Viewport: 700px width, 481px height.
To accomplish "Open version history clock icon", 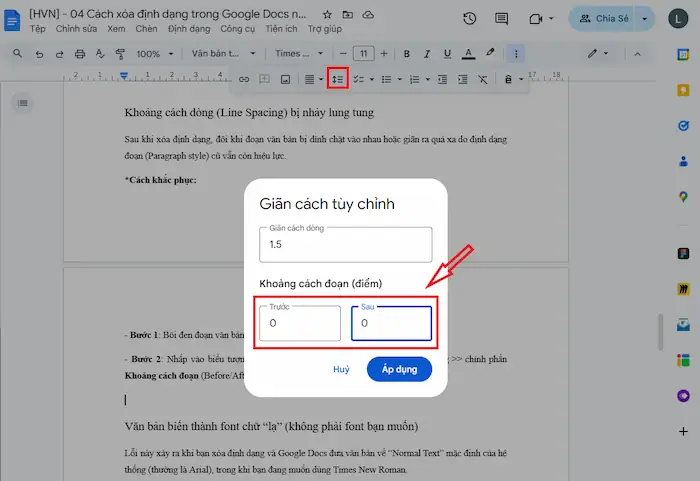I will (471, 19).
